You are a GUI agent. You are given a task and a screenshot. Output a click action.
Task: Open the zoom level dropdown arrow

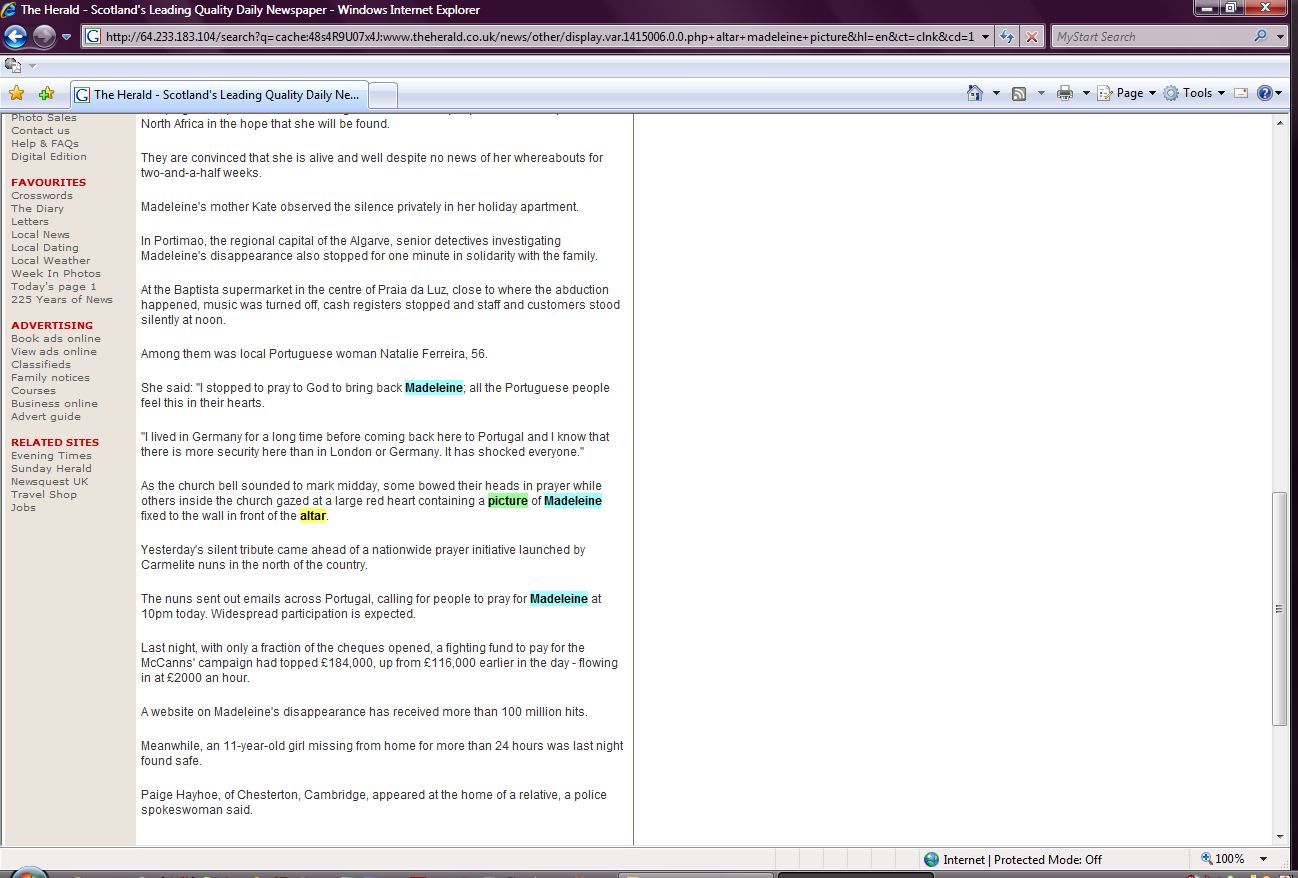pyautogui.click(x=1263, y=859)
